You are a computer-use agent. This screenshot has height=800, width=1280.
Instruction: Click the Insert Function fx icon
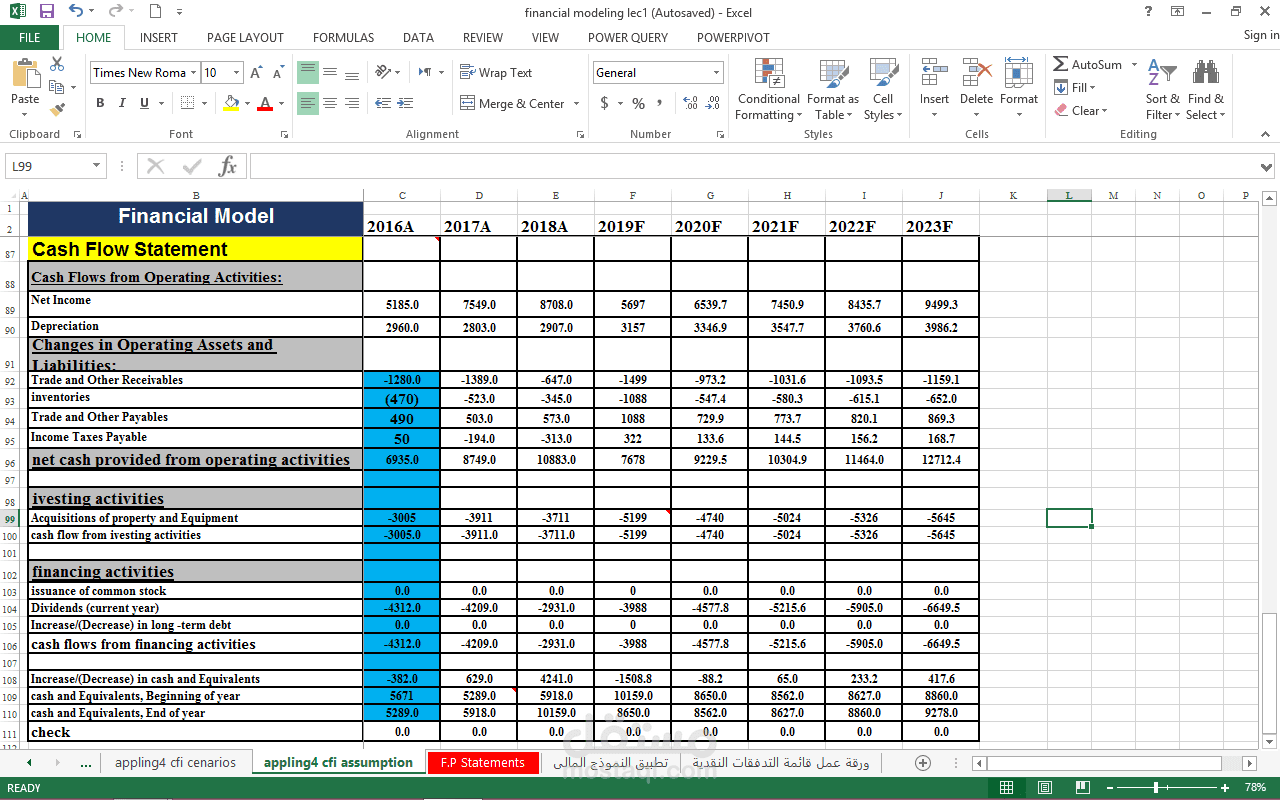(228, 166)
